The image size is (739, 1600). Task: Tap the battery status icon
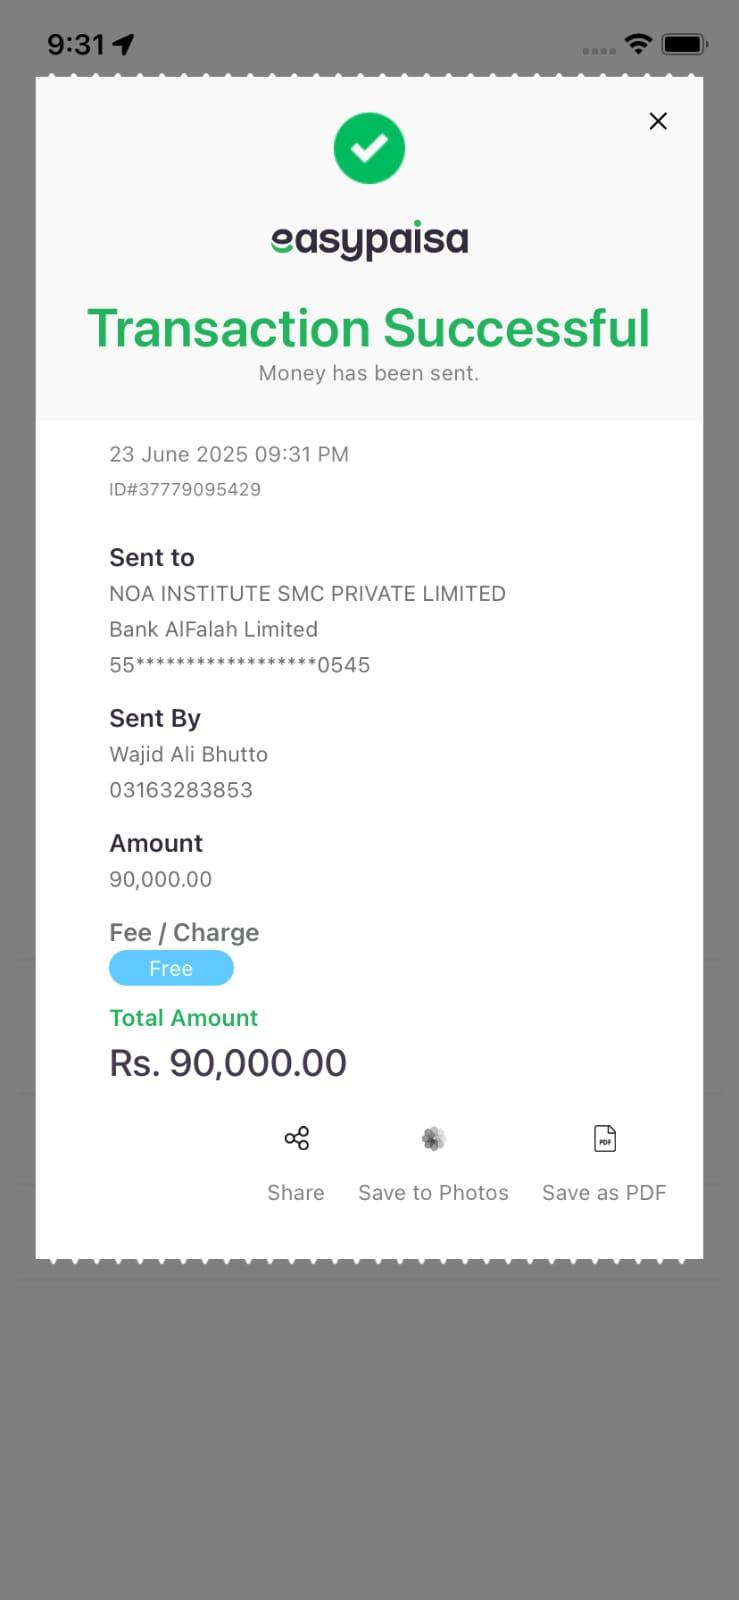pos(685,44)
